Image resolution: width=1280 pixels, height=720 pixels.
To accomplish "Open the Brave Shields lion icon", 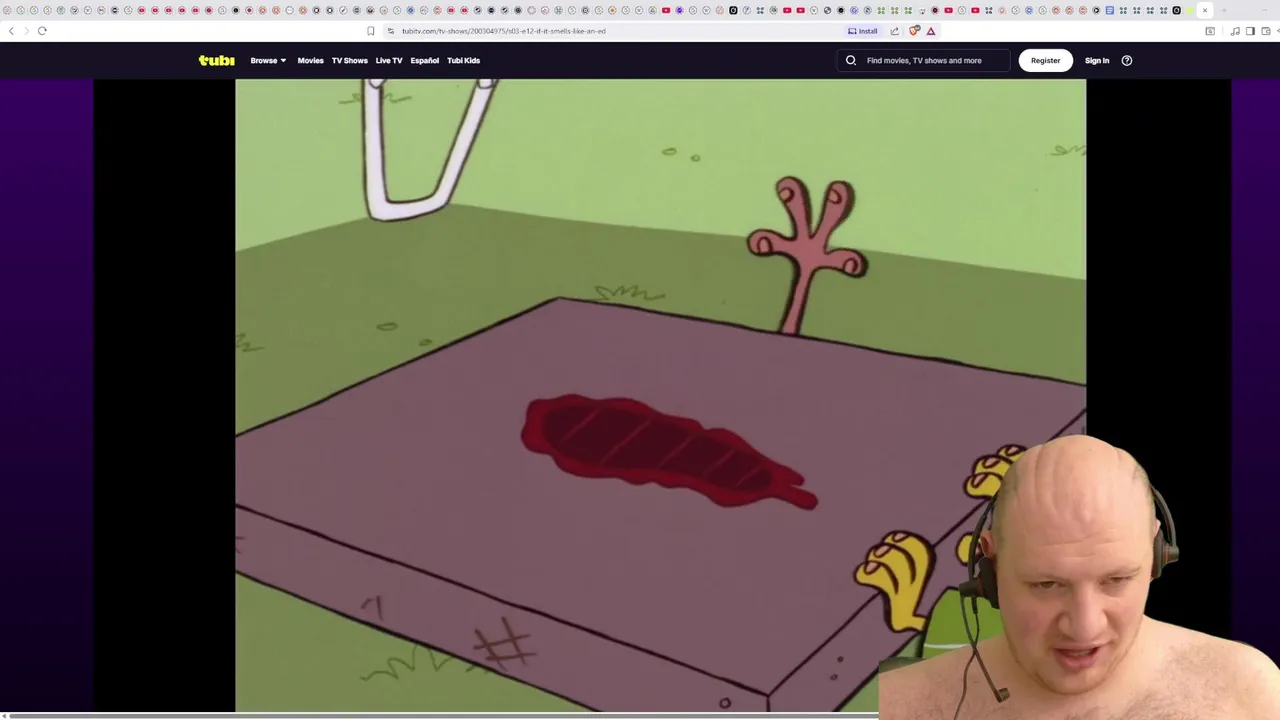I will pos(914,31).
